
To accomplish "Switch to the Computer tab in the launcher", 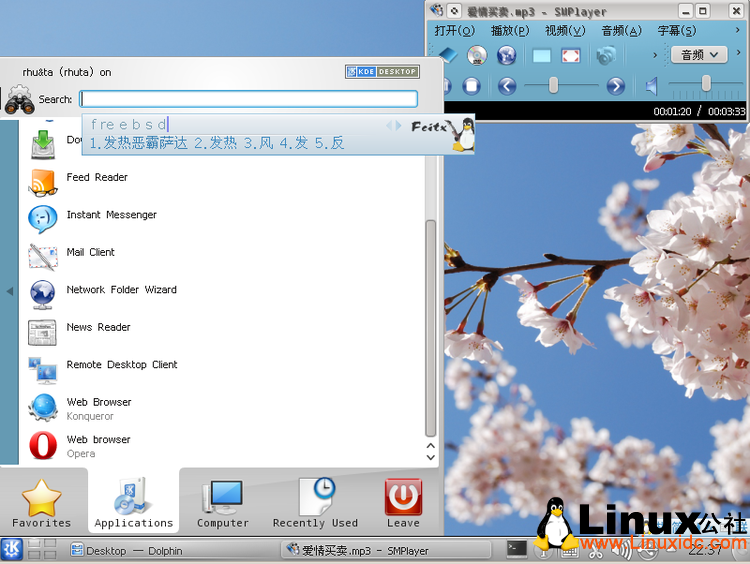I will point(222,503).
